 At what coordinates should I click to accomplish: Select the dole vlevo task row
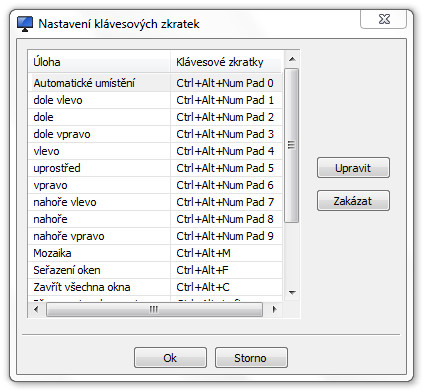(155, 100)
